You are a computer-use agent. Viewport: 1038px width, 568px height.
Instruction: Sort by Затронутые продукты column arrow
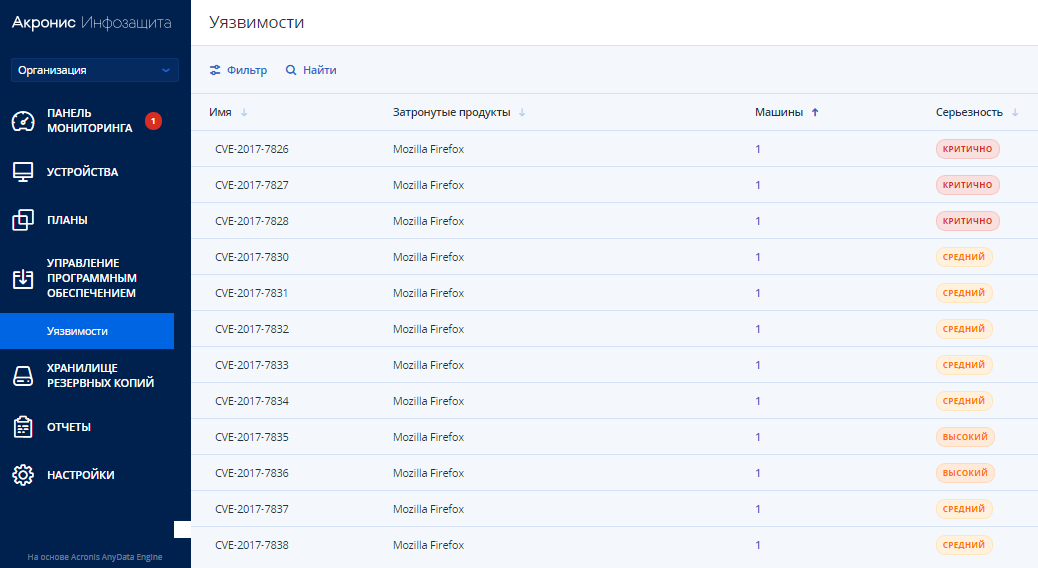(522, 113)
